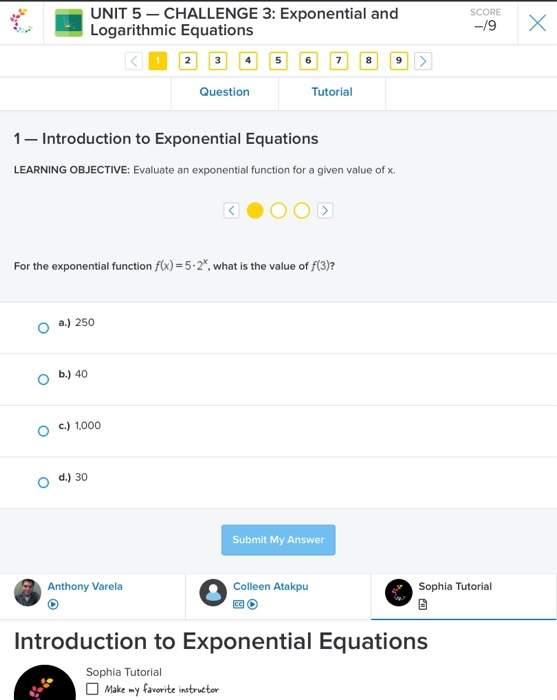Go to previous challenge page arrow
Screen dimensions: 557x700
click(134, 61)
